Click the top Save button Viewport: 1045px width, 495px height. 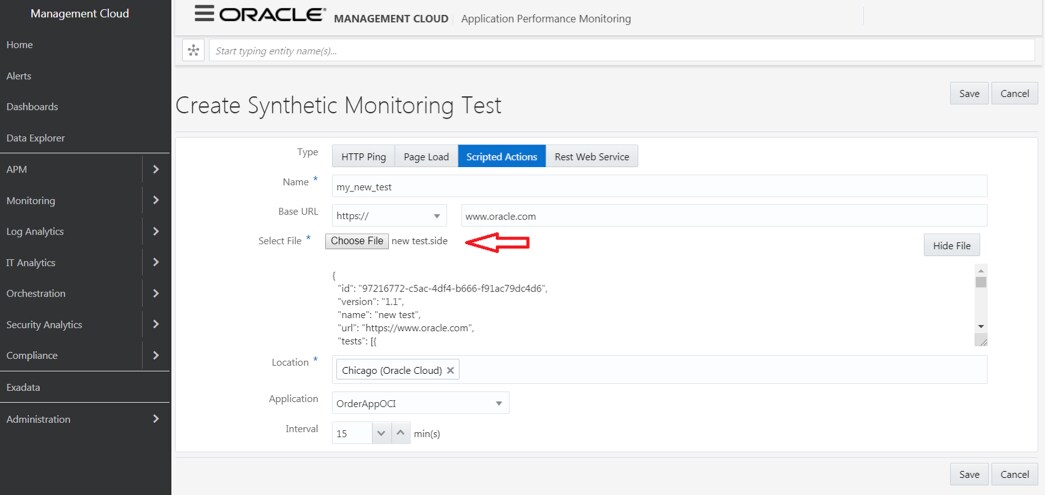tap(969, 93)
